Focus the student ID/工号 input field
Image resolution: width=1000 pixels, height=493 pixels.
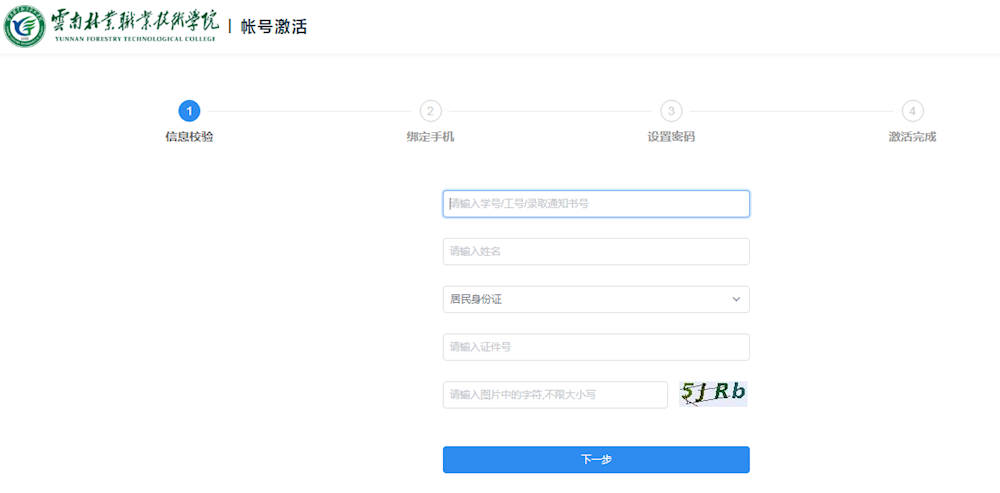click(596, 204)
